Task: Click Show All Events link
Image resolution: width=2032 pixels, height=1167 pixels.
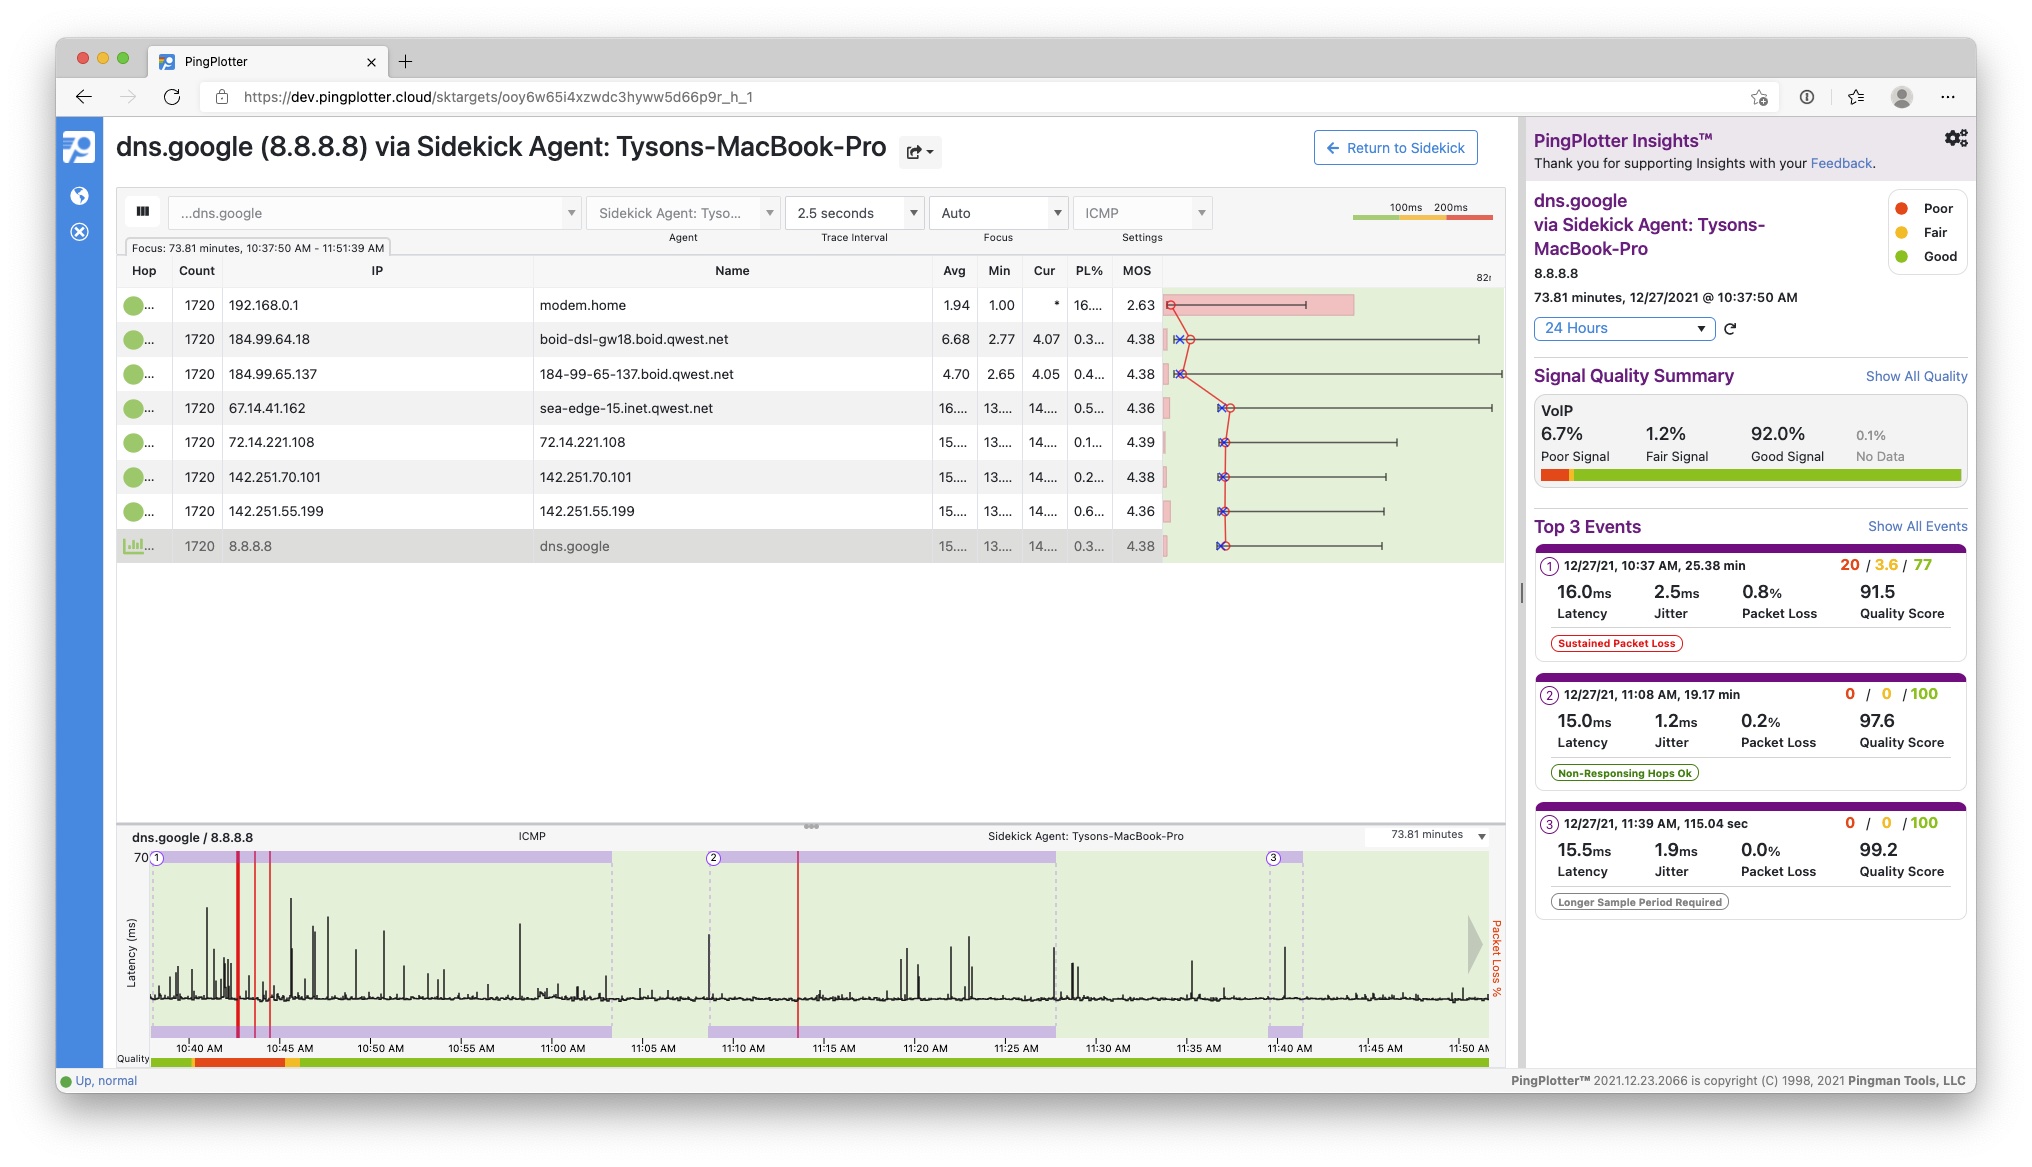Action: (1917, 526)
